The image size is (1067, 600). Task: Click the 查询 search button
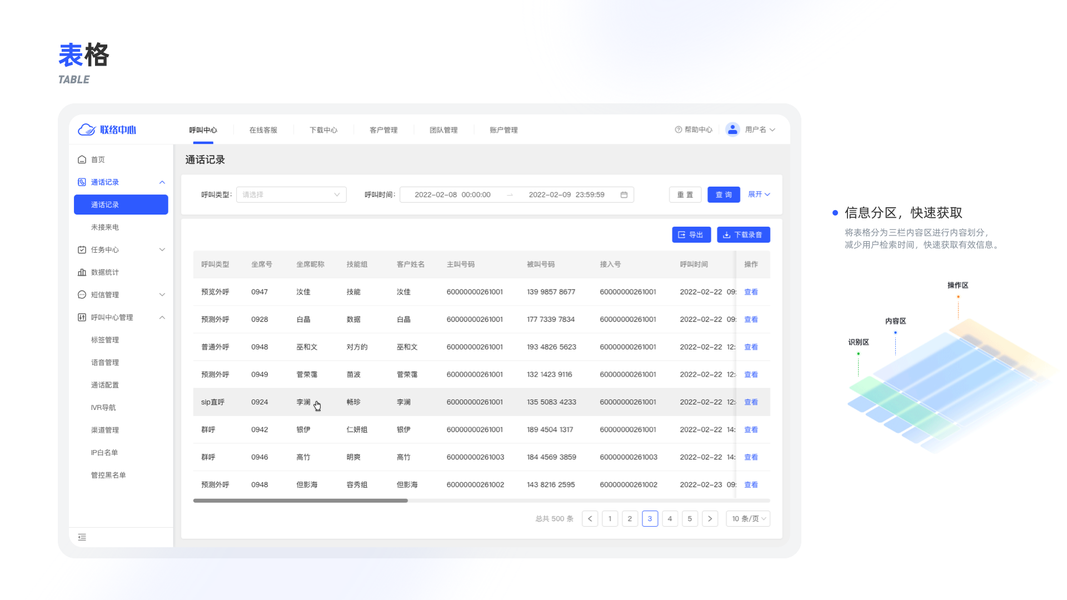click(723, 195)
